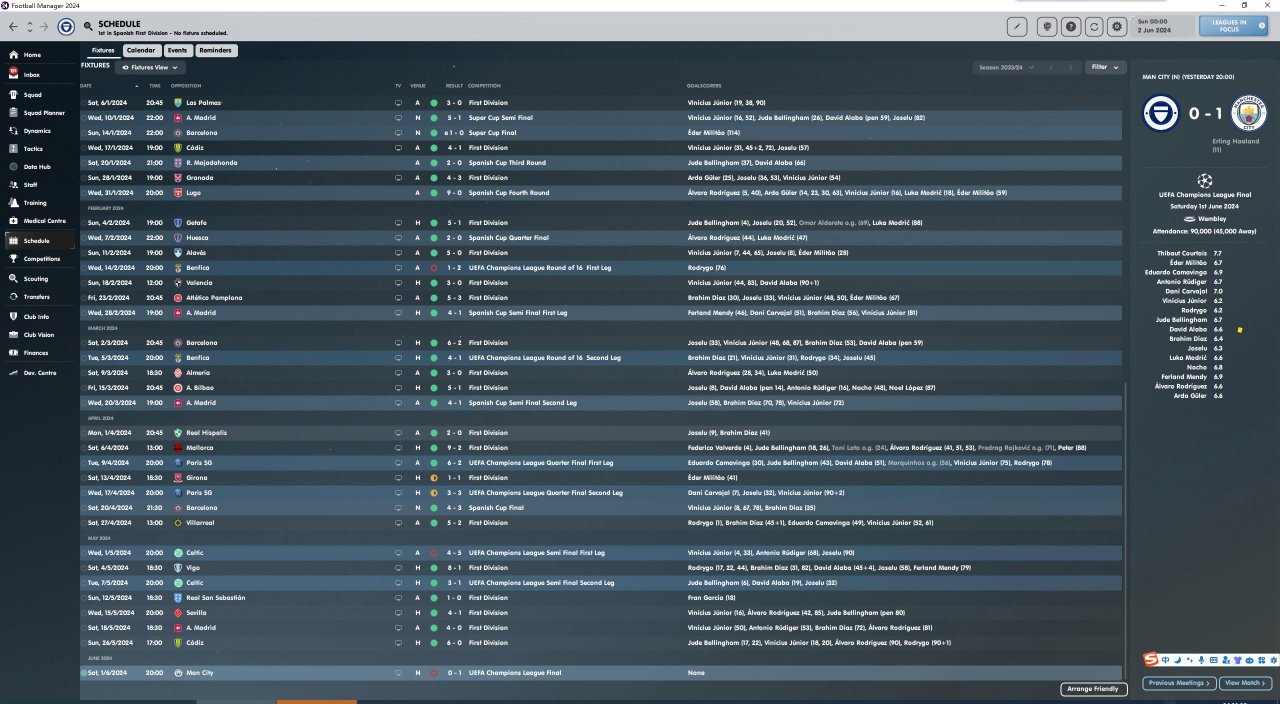Open the Season 2023/24 dropdown
Screen dimensions: 1280x704
[x=1006, y=68]
